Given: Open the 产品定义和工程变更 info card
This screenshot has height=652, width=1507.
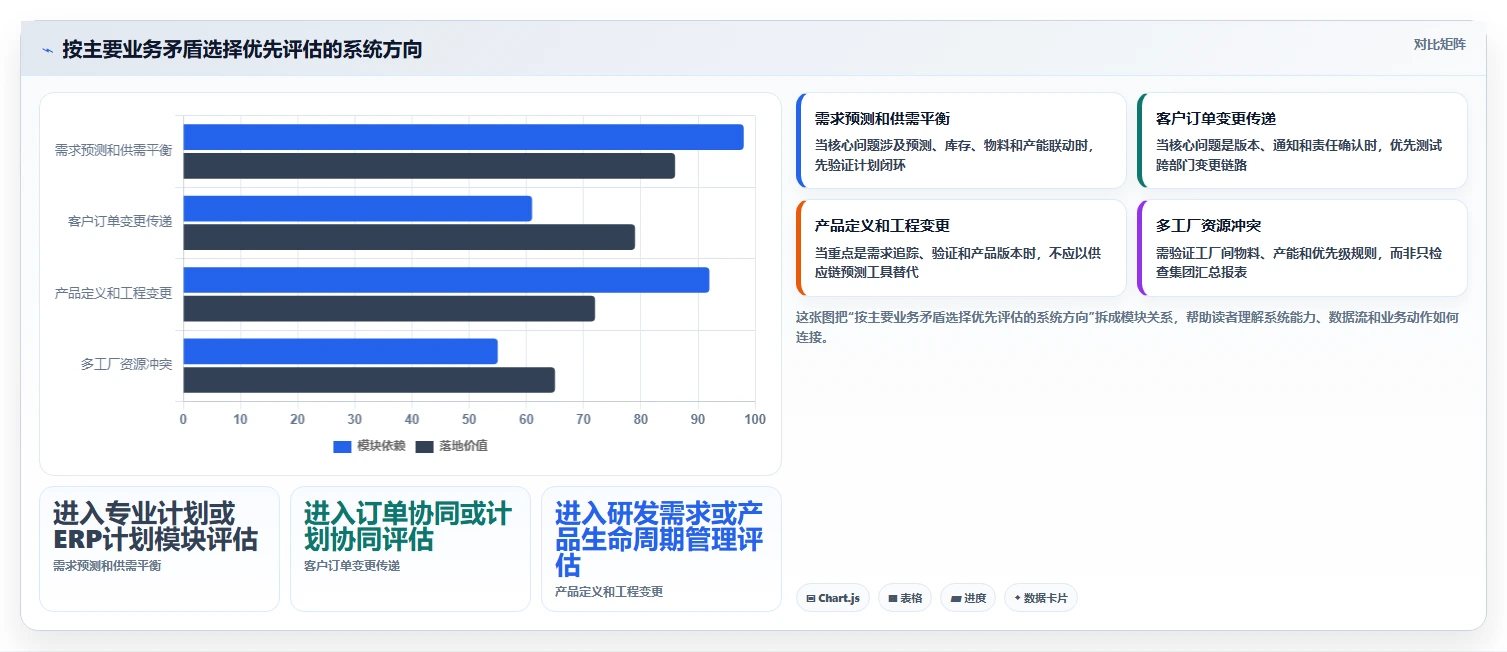Looking at the screenshot, I should click(x=961, y=248).
